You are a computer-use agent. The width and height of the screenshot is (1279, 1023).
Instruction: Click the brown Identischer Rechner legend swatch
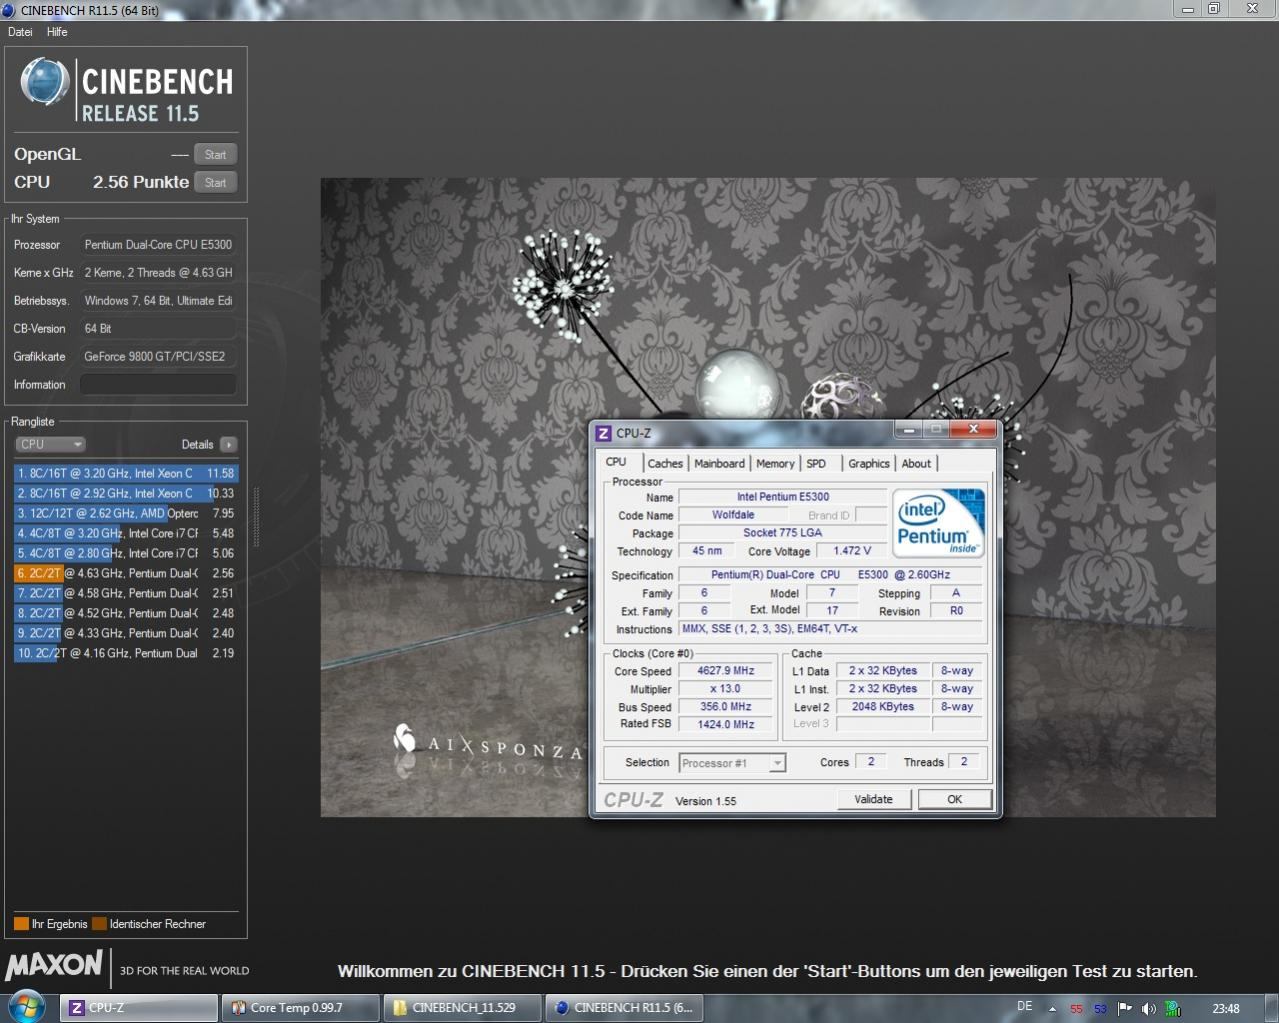point(99,924)
